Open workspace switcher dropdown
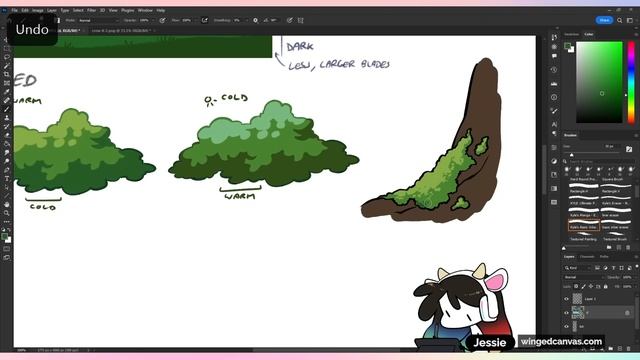Image resolution: width=640 pixels, height=360 pixels. [630, 20]
